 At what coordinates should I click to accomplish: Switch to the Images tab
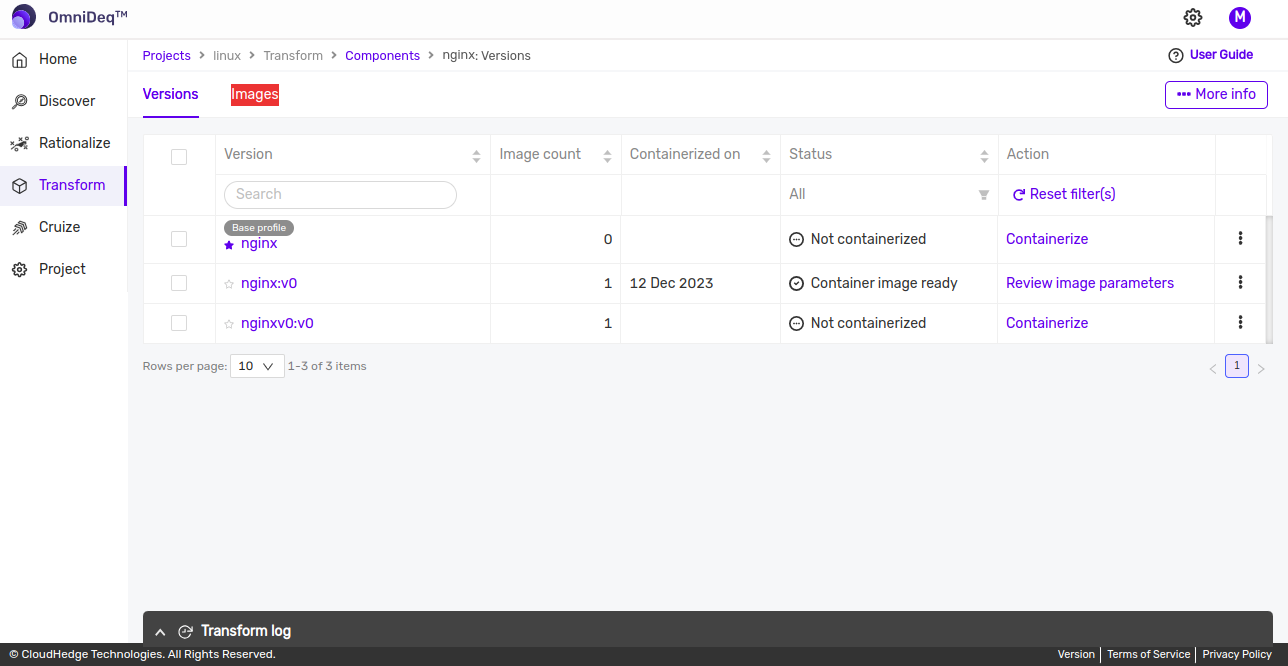pyautogui.click(x=255, y=94)
